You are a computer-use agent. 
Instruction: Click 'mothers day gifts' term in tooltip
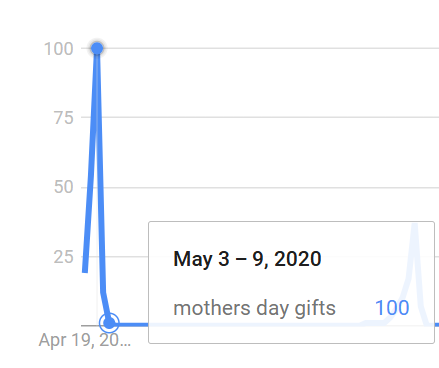point(254,308)
